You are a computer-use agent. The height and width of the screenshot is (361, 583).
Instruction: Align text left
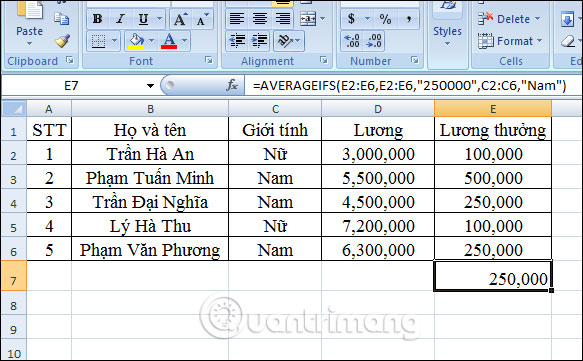[x=237, y=19]
